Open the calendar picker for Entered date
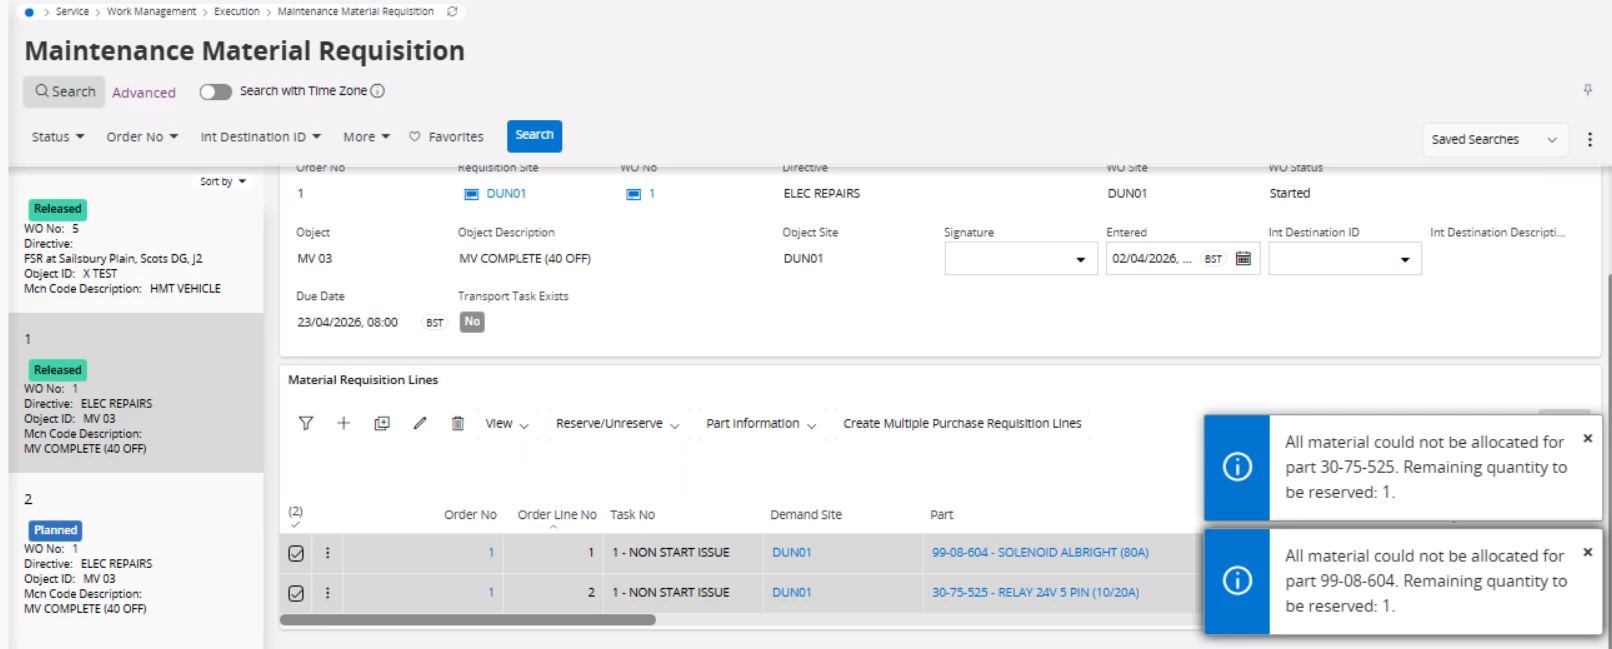Viewport: 1612px width, 649px height. (x=1243, y=259)
